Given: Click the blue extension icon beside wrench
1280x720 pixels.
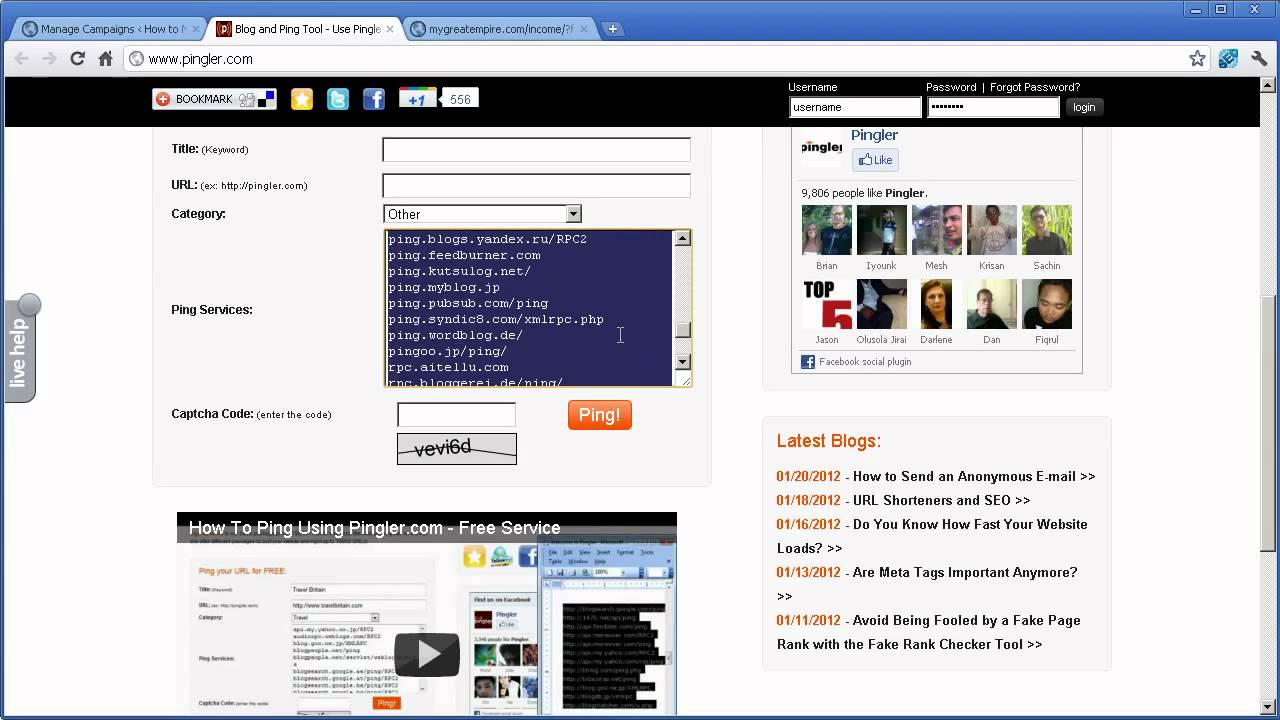Looking at the screenshot, I should tap(1228, 59).
